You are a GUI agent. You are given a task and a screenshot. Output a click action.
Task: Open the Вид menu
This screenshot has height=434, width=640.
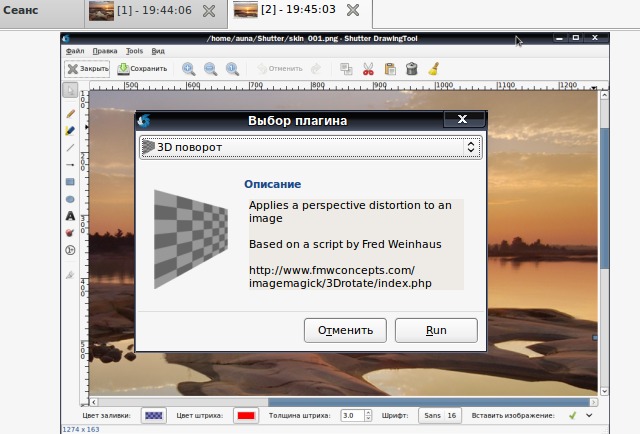(x=158, y=51)
